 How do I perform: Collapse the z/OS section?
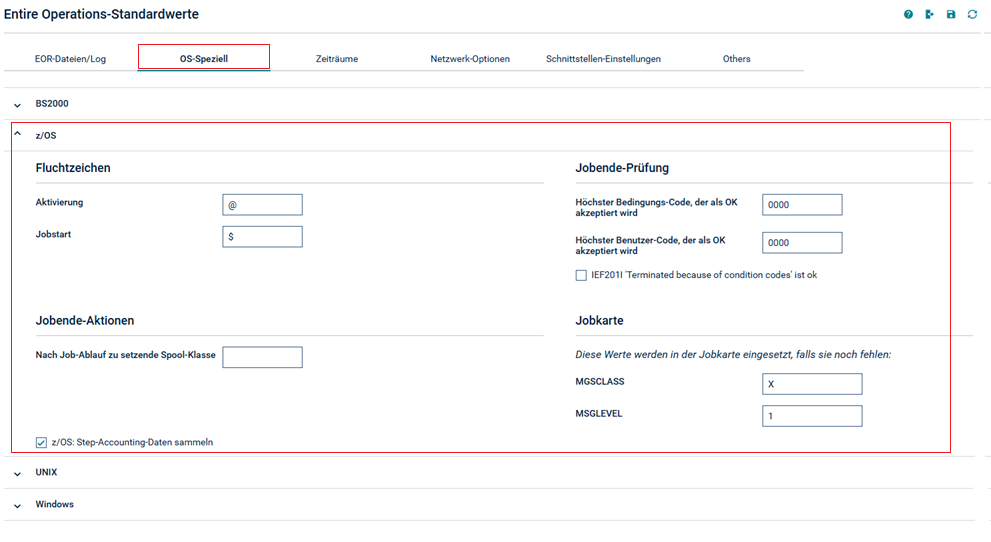pos(18,134)
